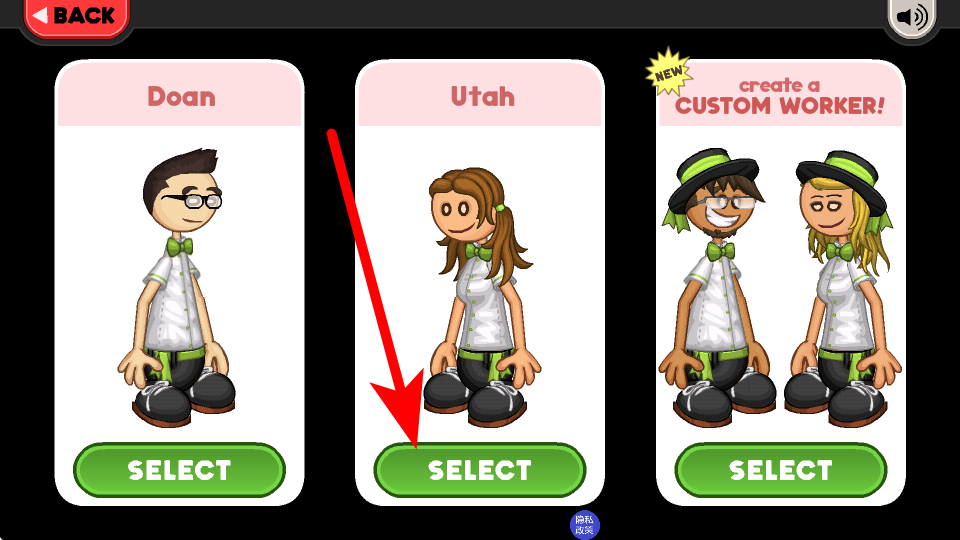Click Doan's character portrait
The height and width of the screenshot is (540, 960).
[x=178, y=287]
